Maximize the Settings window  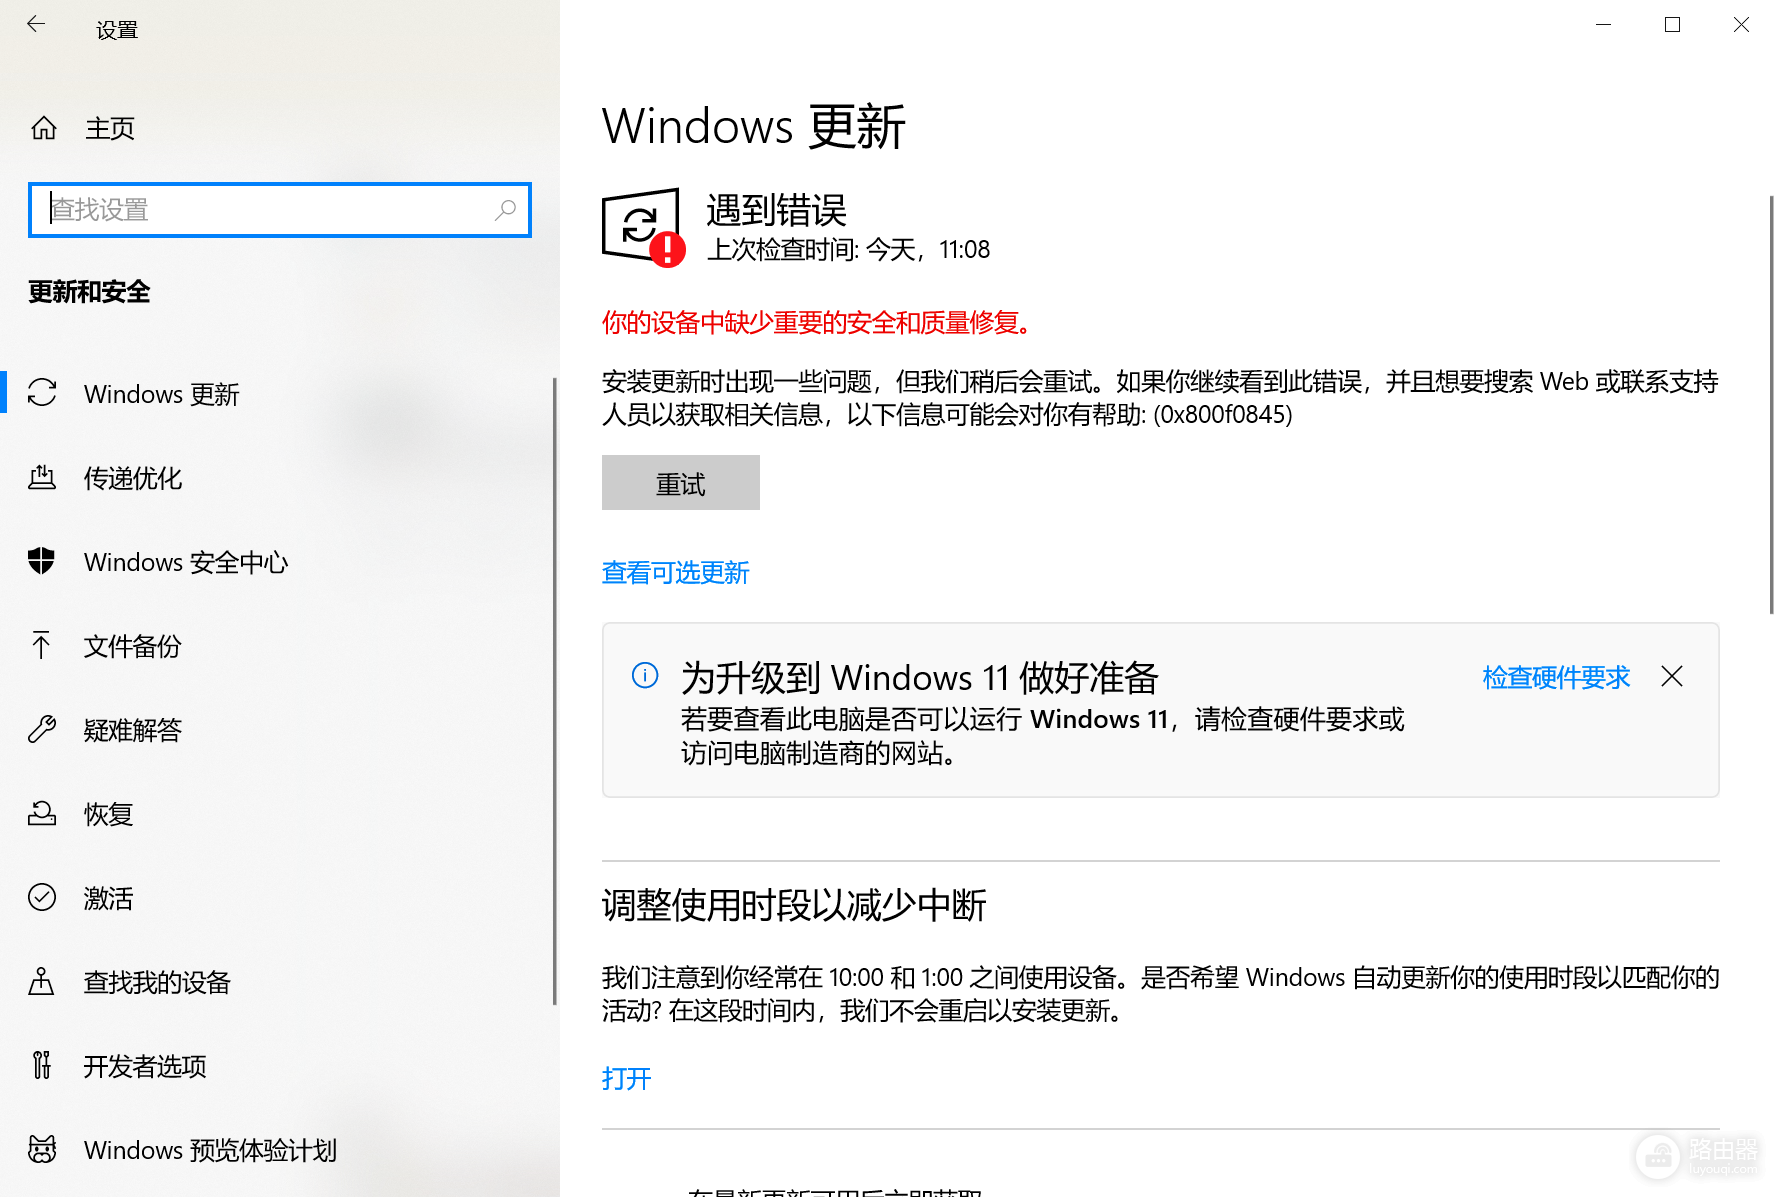tap(1672, 24)
